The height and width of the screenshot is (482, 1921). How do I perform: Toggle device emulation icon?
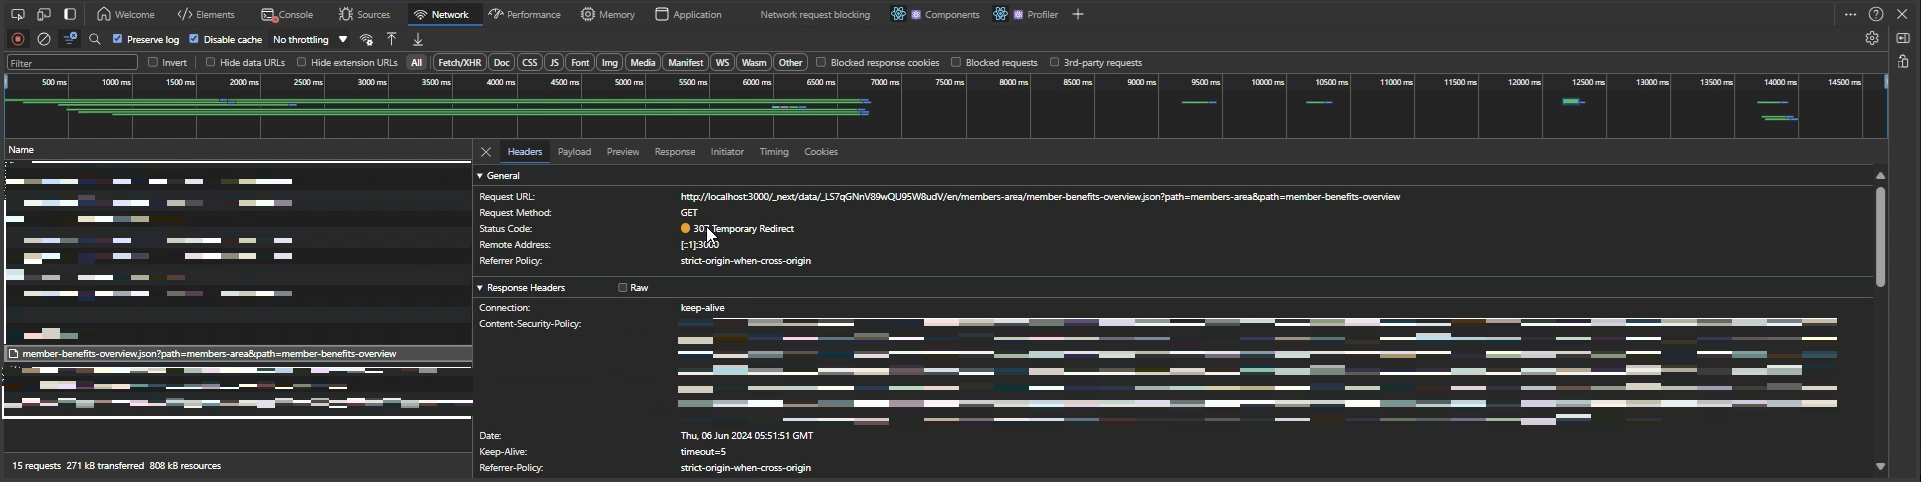point(44,14)
